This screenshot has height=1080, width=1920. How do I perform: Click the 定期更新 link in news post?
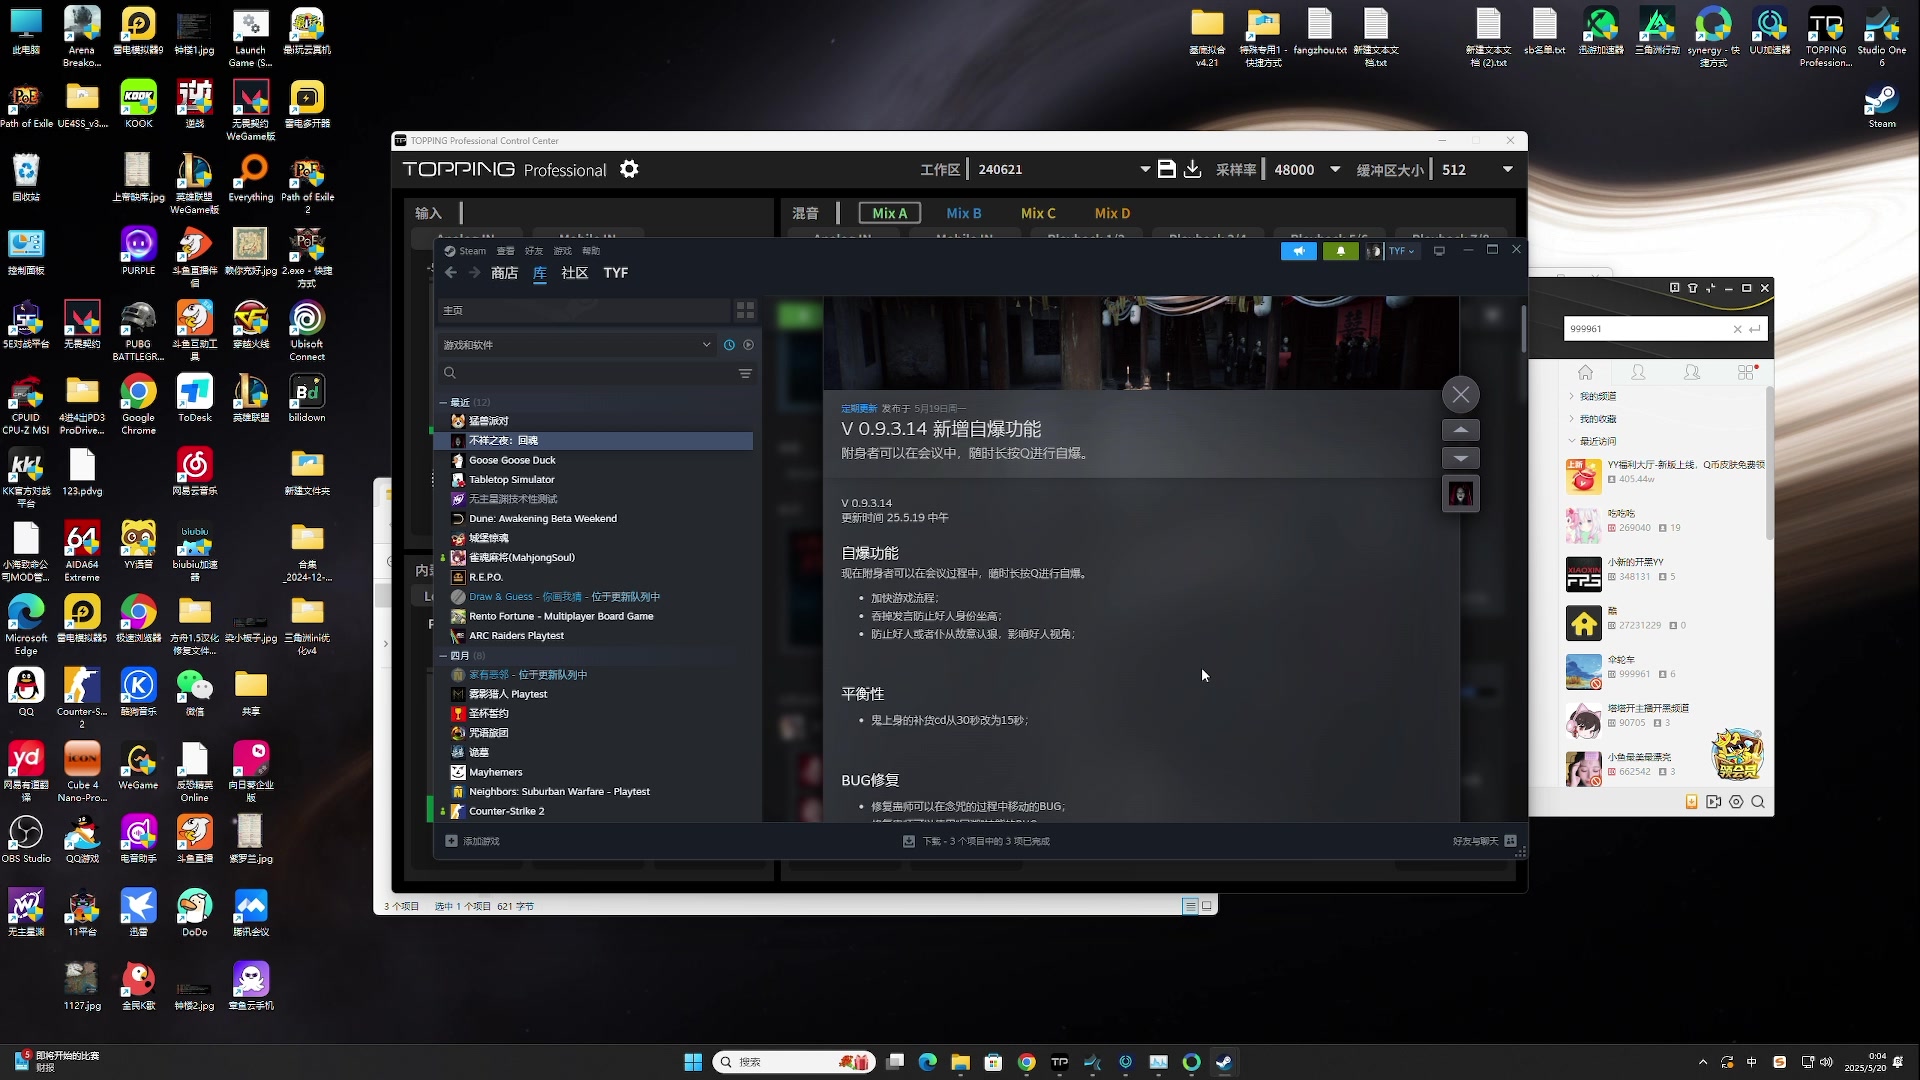pos(859,408)
